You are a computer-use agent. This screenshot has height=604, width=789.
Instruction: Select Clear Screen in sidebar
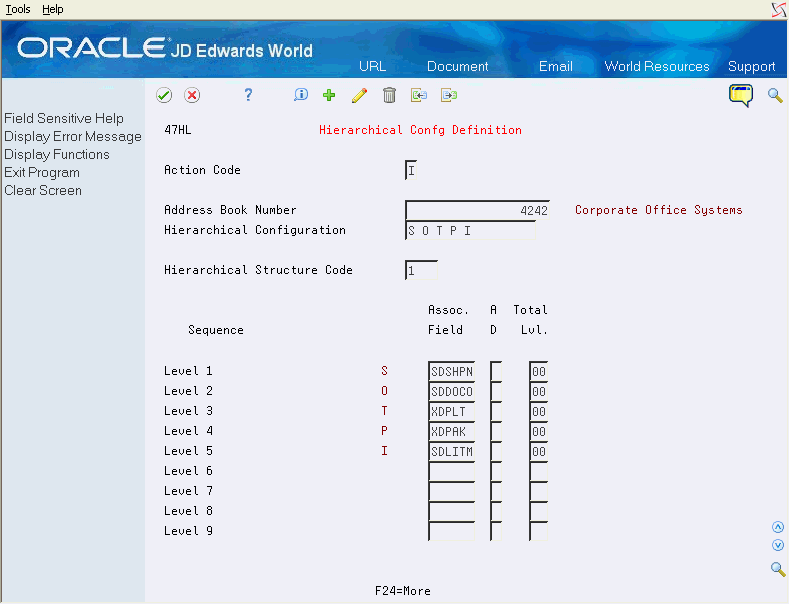point(43,191)
